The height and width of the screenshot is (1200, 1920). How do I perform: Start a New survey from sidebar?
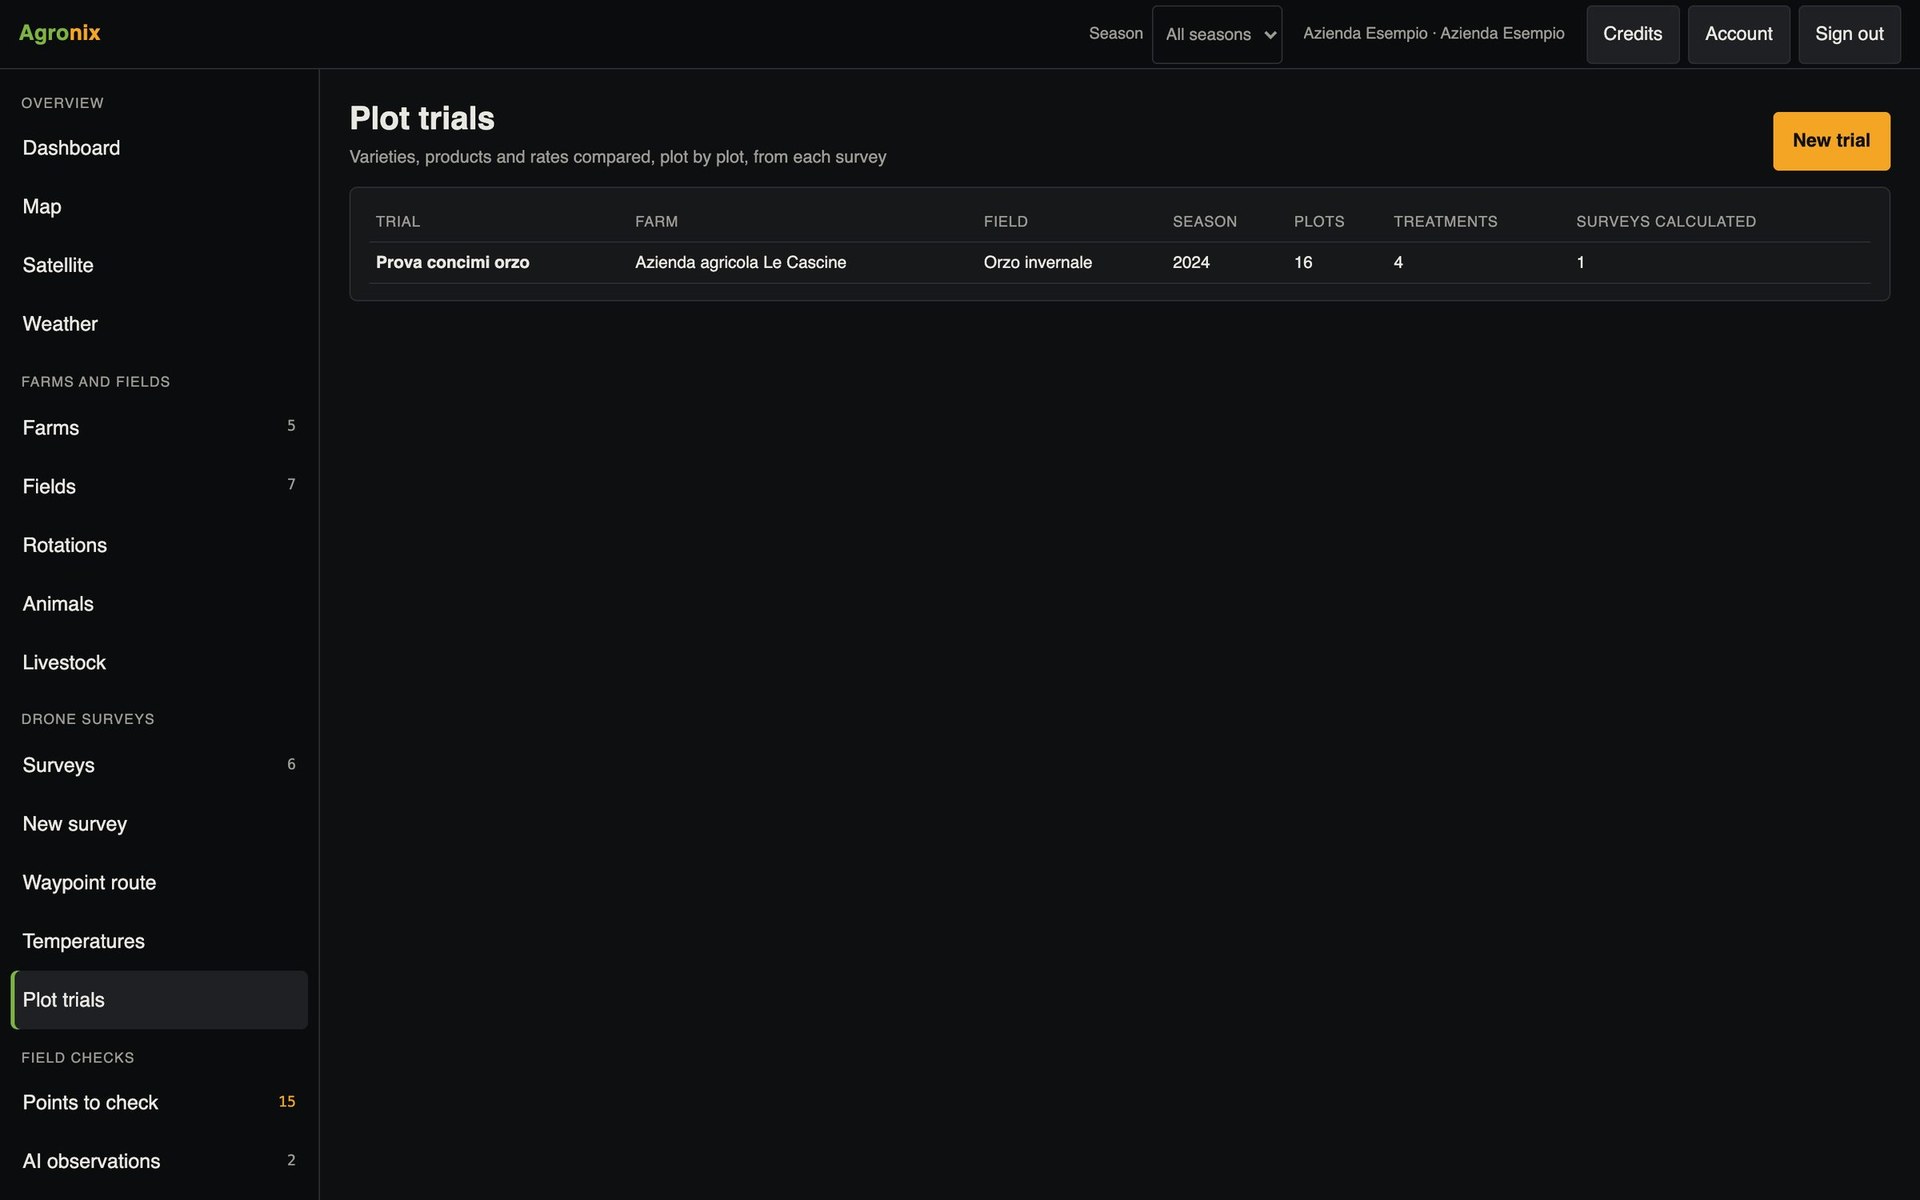coord(159,824)
